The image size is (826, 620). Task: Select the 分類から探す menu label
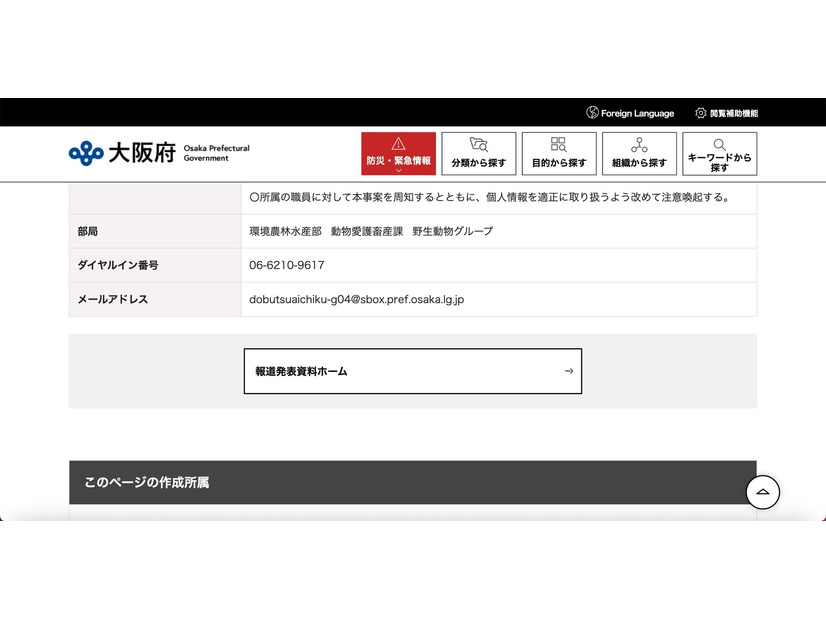pos(479,163)
